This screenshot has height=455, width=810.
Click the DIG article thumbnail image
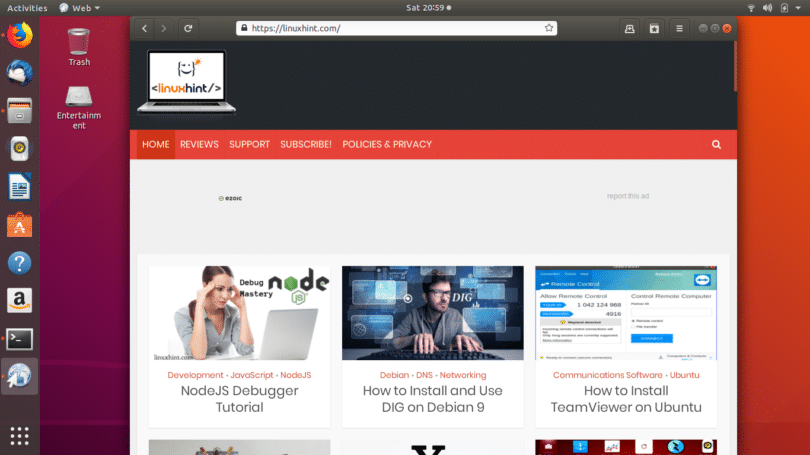pyautogui.click(x=433, y=313)
